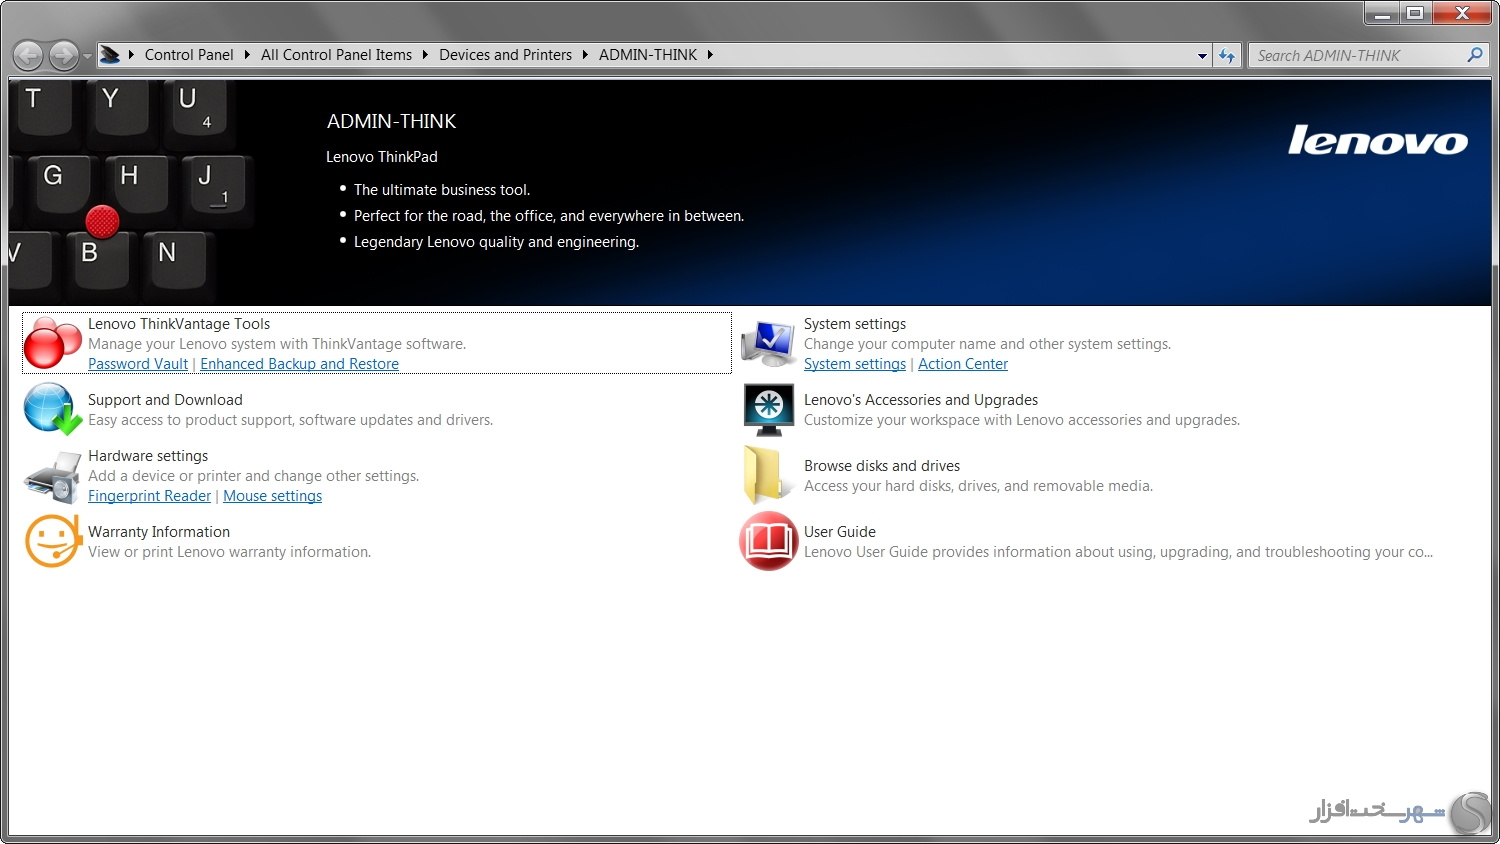The width and height of the screenshot is (1500, 844).
Task: Open the Hardware settings printer icon
Action: click(52, 477)
